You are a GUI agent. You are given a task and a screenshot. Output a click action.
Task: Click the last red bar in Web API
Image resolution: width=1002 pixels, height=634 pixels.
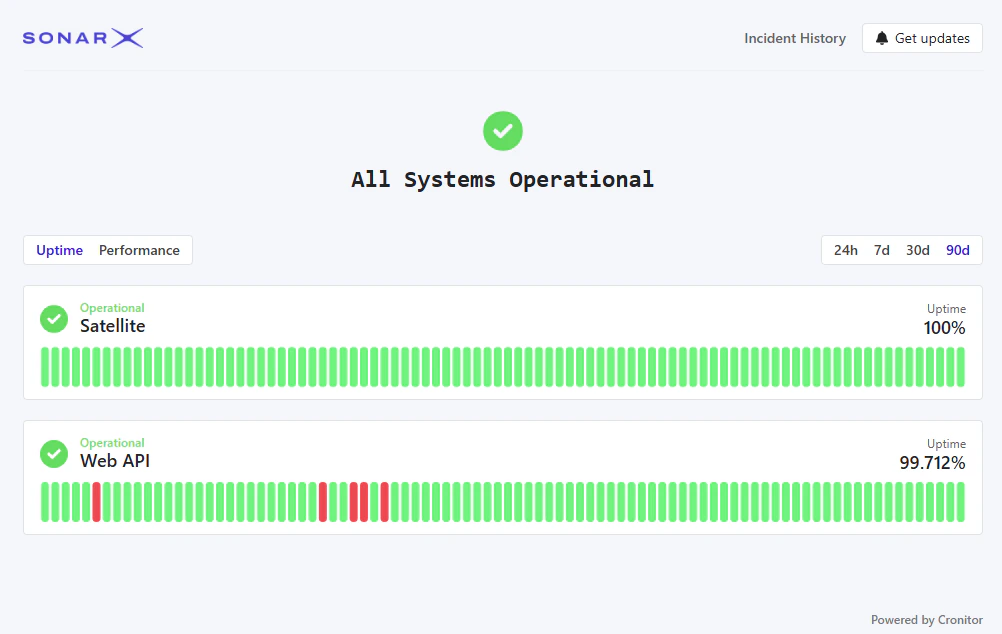(385, 502)
